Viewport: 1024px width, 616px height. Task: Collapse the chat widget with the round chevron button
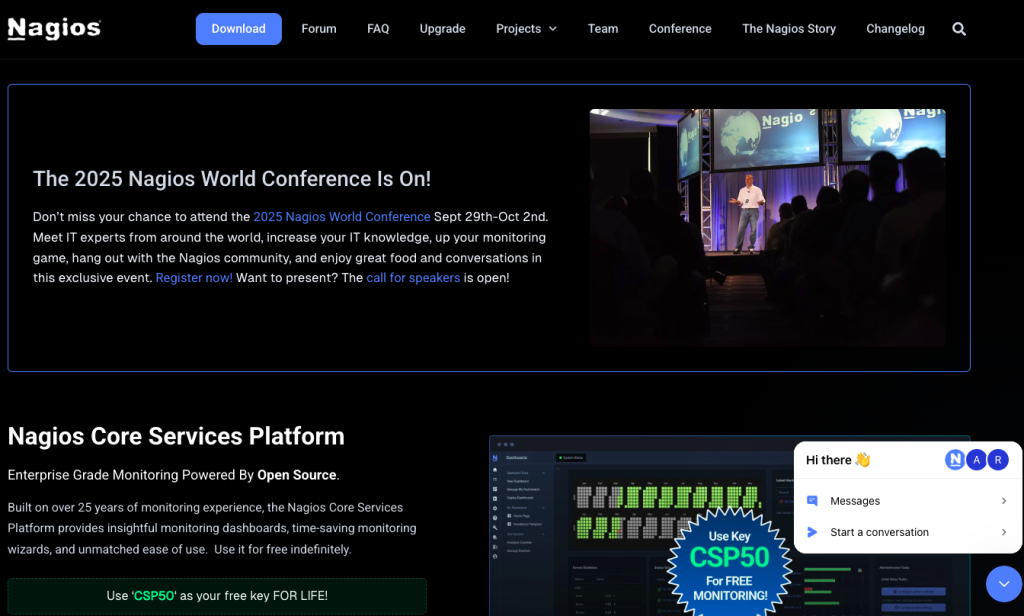tap(1004, 583)
